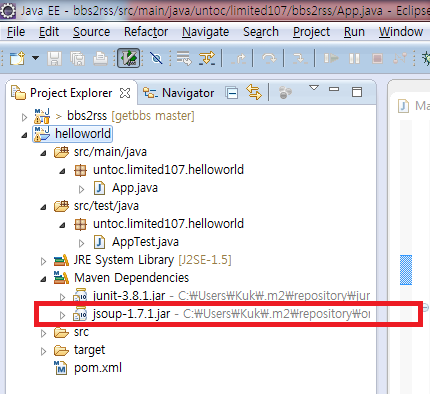Toggle the highlighted build toolbar button
Image resolution: width=430 pixels, height=394 pixels.
129,59
